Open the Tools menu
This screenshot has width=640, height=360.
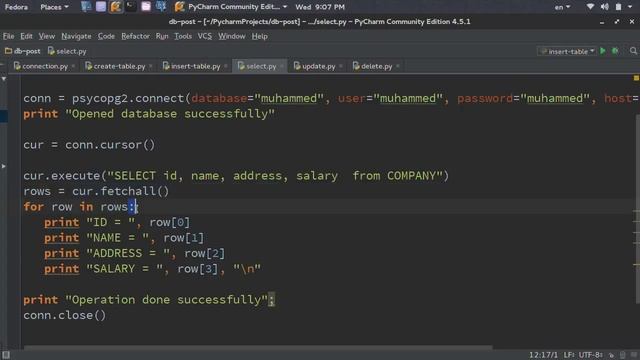183,36
